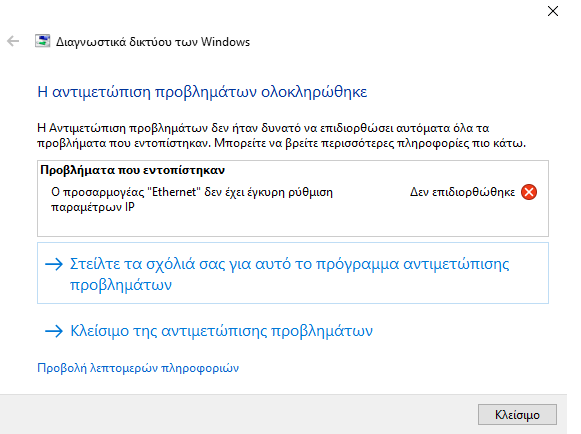Image resolution: width=581 pixels, height=434 pixels.
Task: Click the empty area inside the problems list box
Action: (x=293, y=225)
